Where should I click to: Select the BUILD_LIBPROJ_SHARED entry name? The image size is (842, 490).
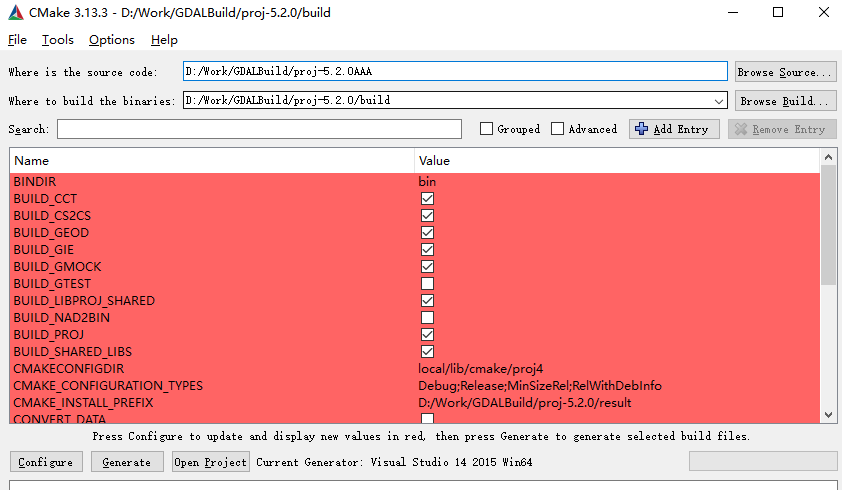pos(84,301)
